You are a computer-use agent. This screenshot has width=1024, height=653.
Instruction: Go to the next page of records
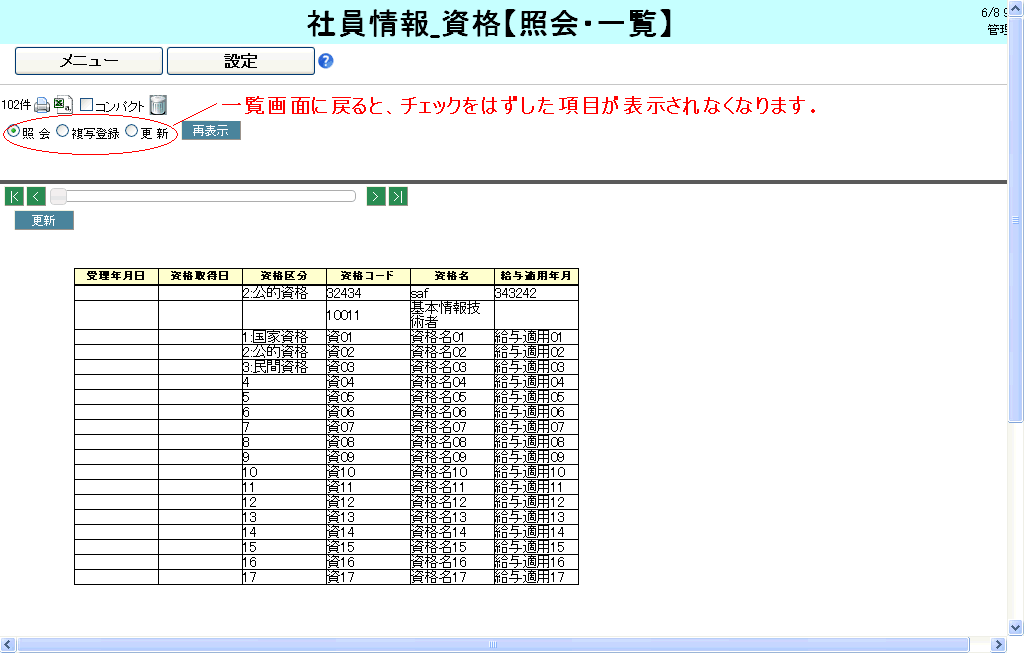[376, 196]
